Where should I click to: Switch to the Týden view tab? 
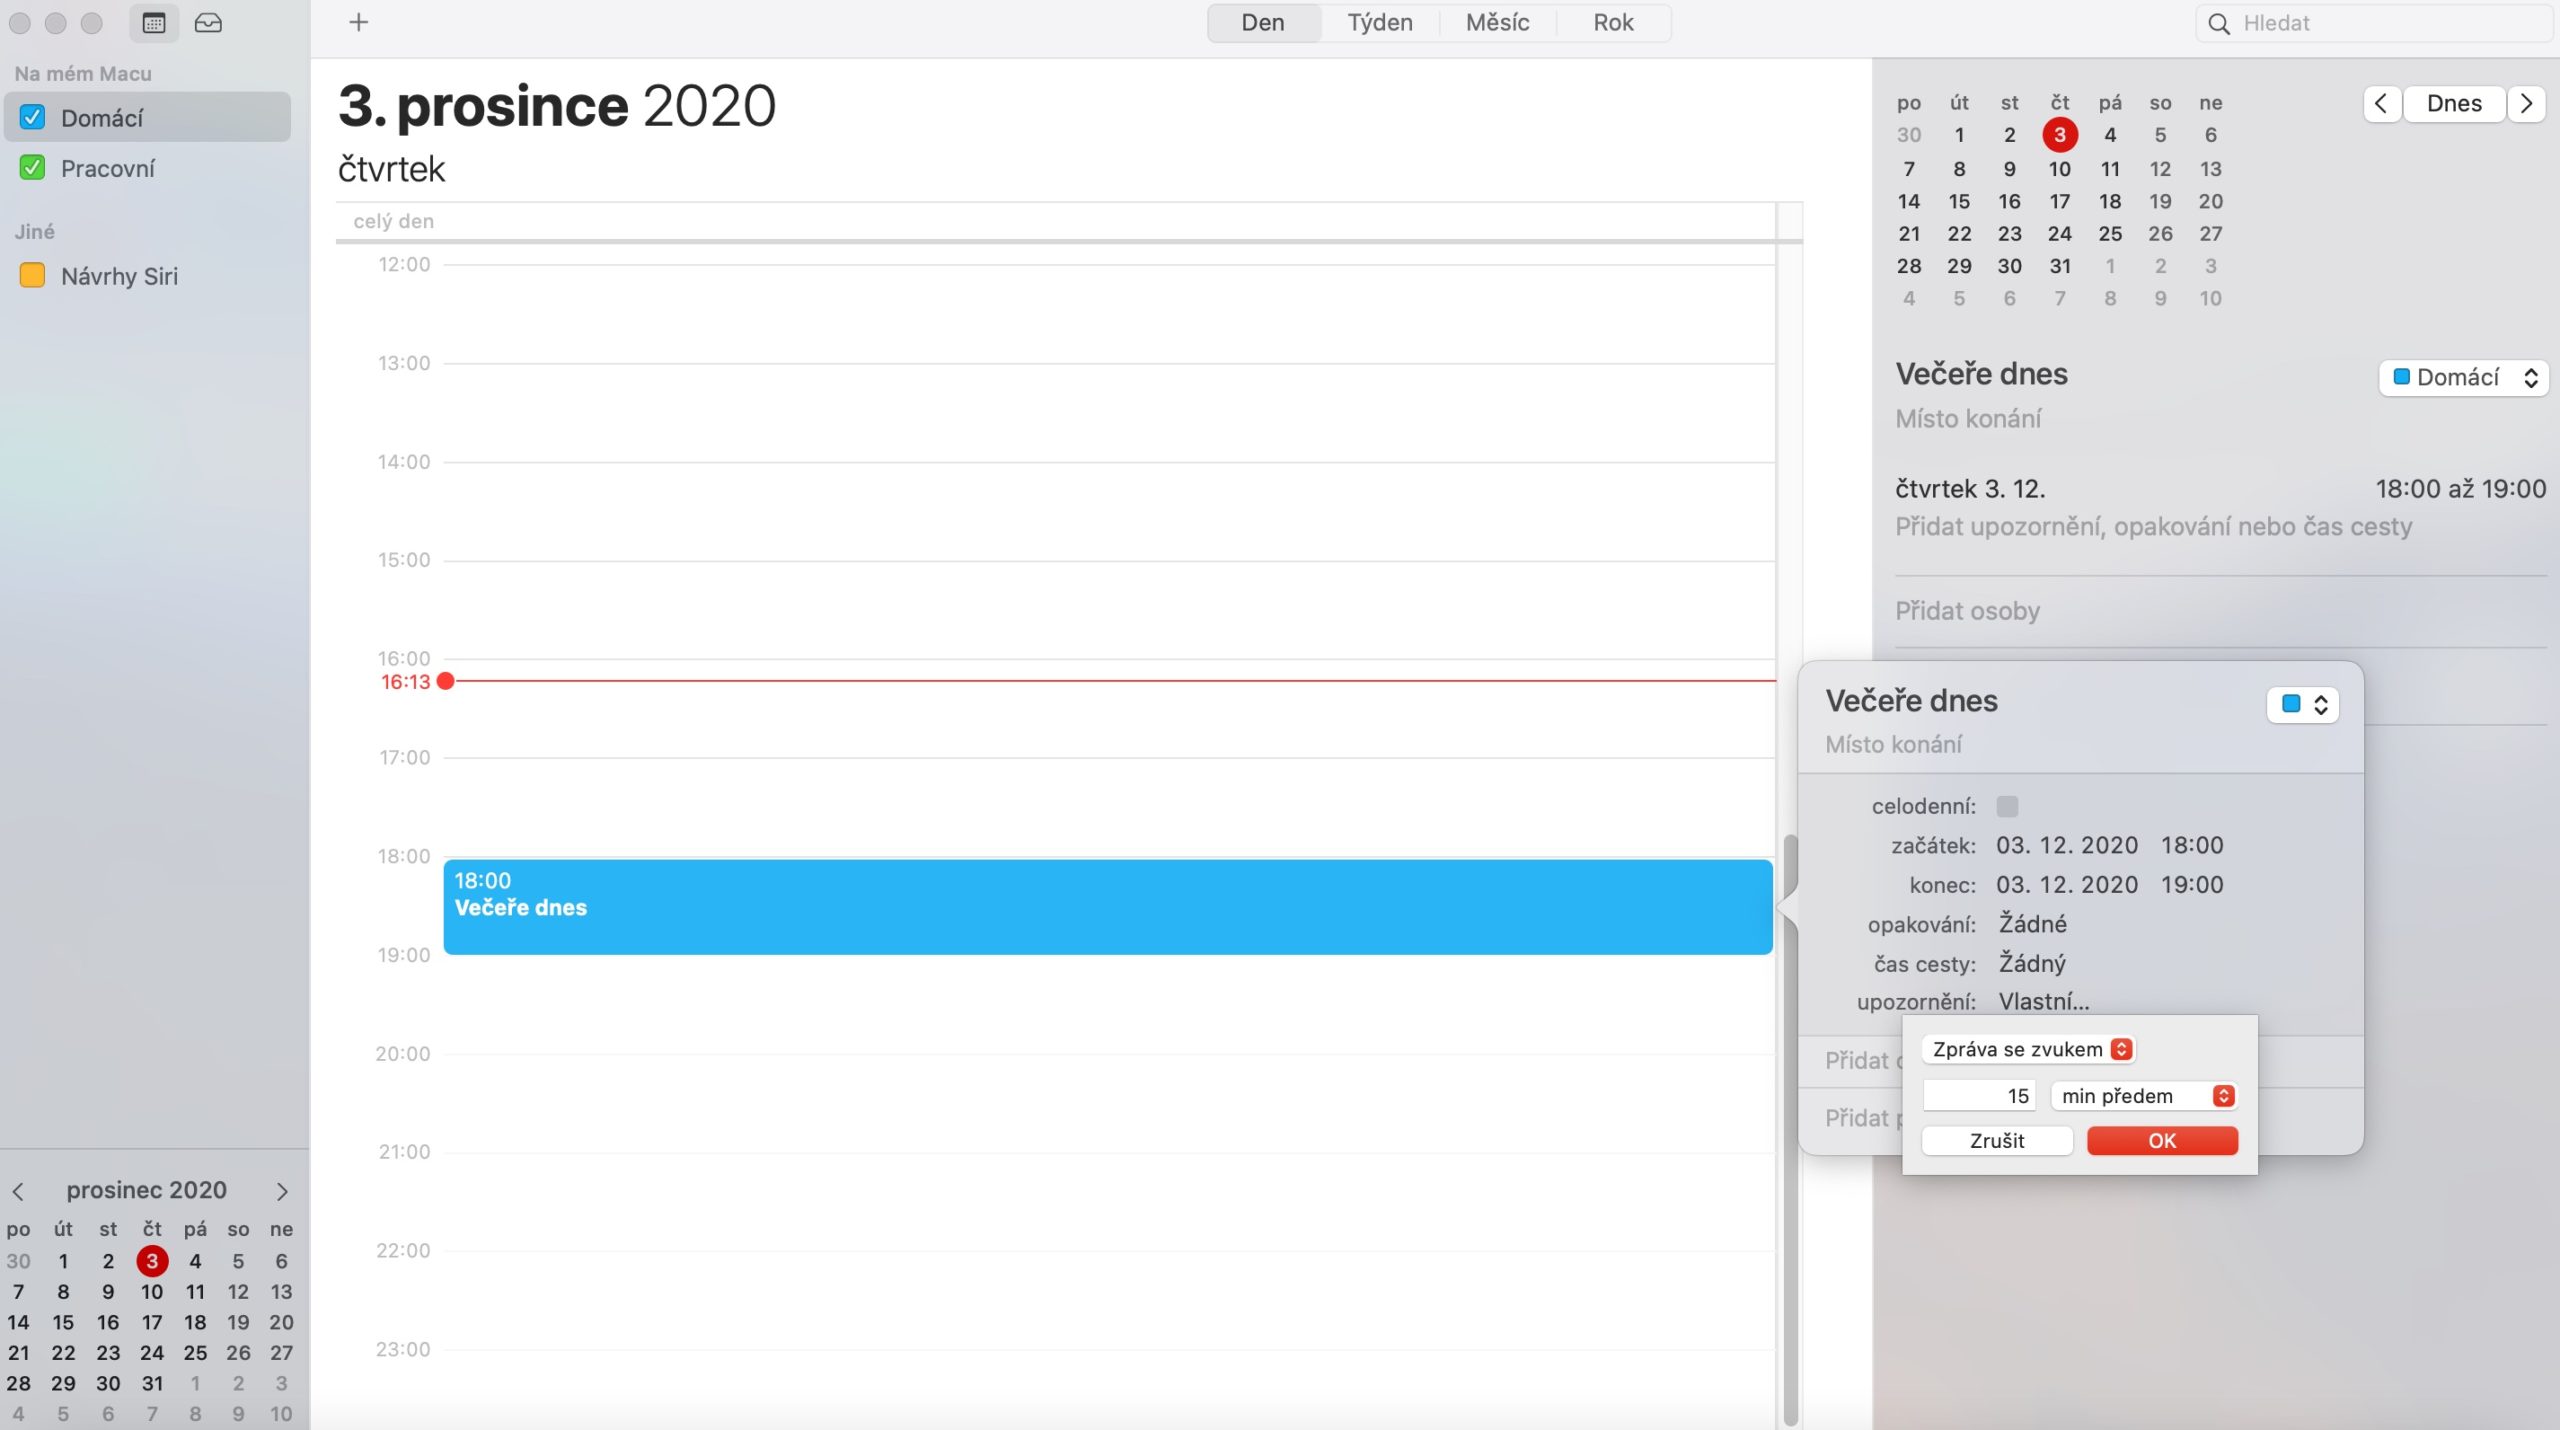[1380, 22]
